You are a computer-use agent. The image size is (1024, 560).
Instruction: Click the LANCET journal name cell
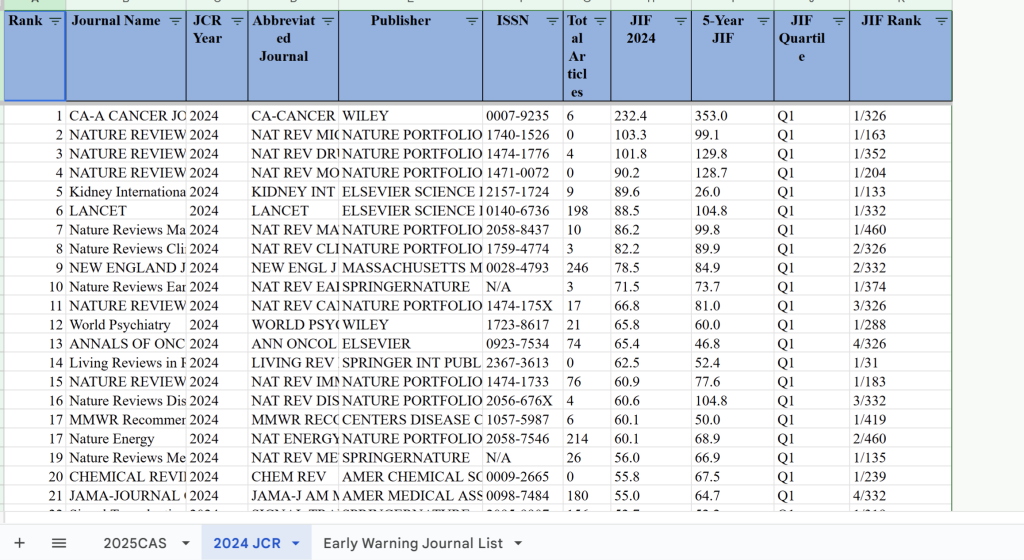126,211
